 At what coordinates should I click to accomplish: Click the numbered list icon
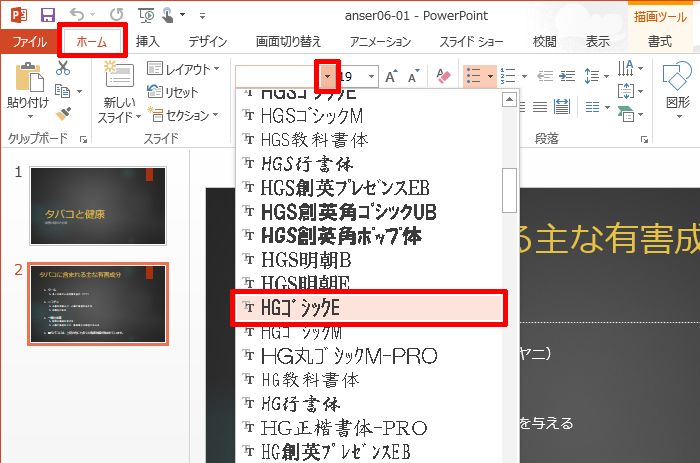click(x=508, y=76)
